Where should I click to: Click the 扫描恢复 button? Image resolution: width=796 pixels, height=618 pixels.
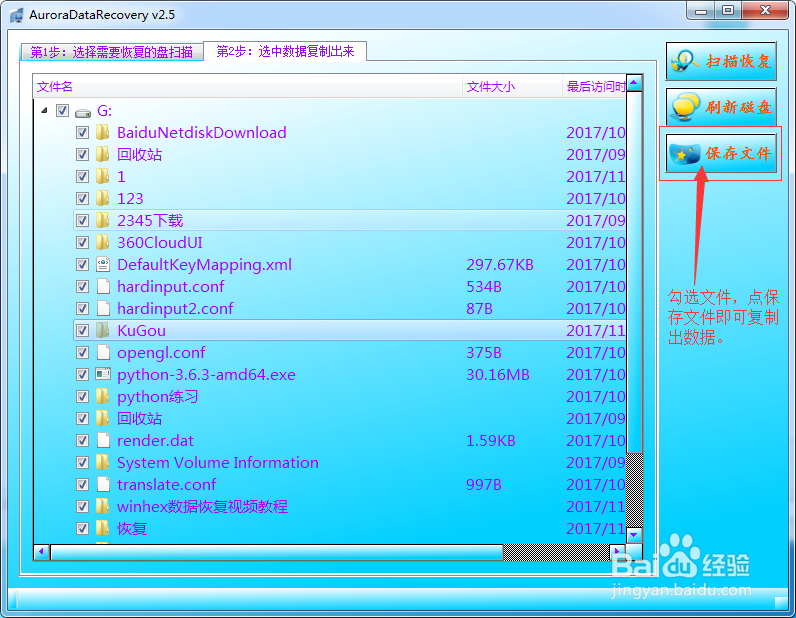[721, 61]
